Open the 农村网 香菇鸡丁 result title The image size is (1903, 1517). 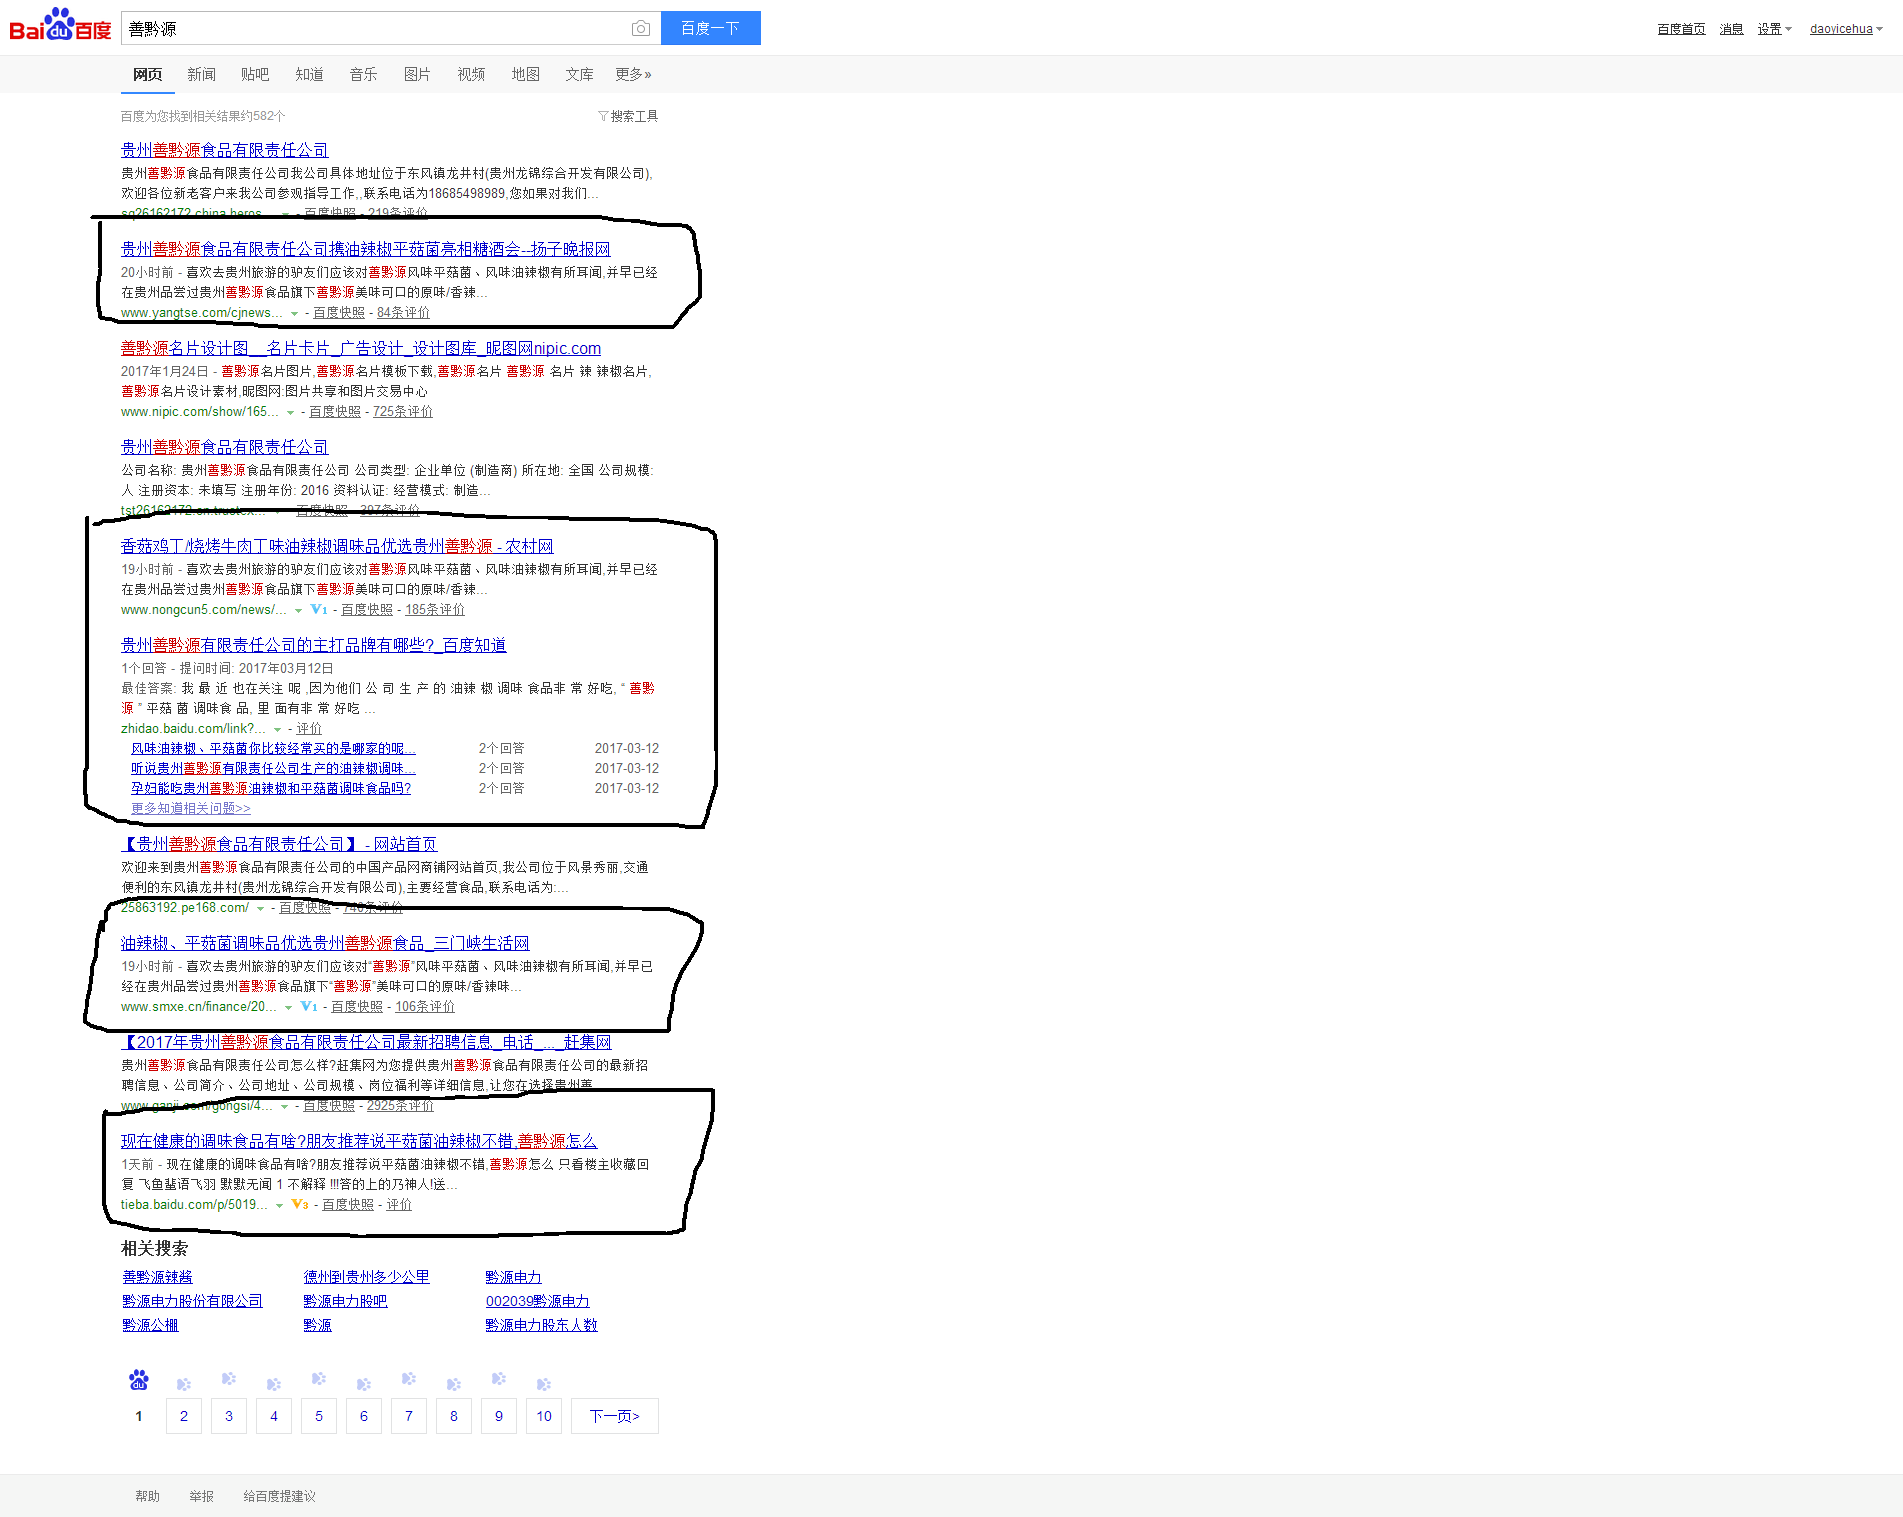coord(337,546)
